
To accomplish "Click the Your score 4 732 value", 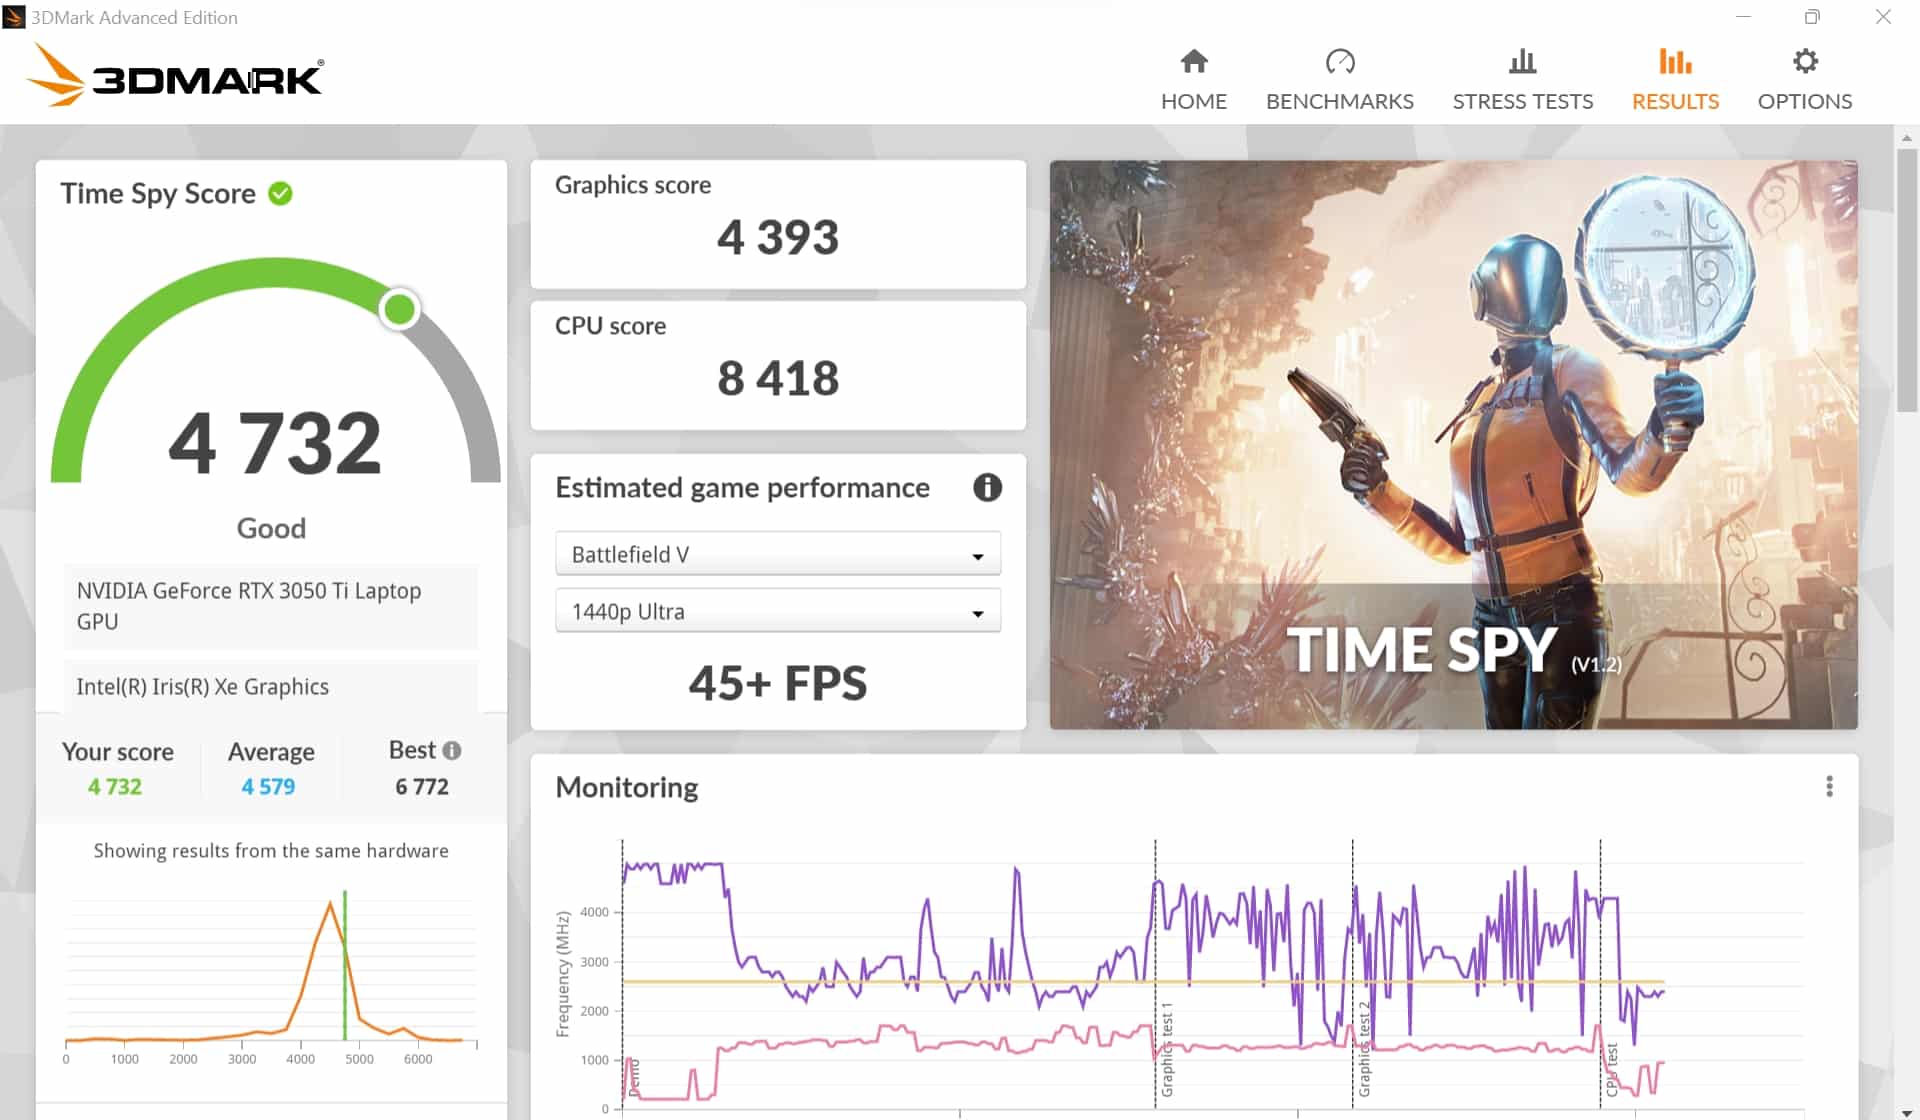I will coord(115,787).
